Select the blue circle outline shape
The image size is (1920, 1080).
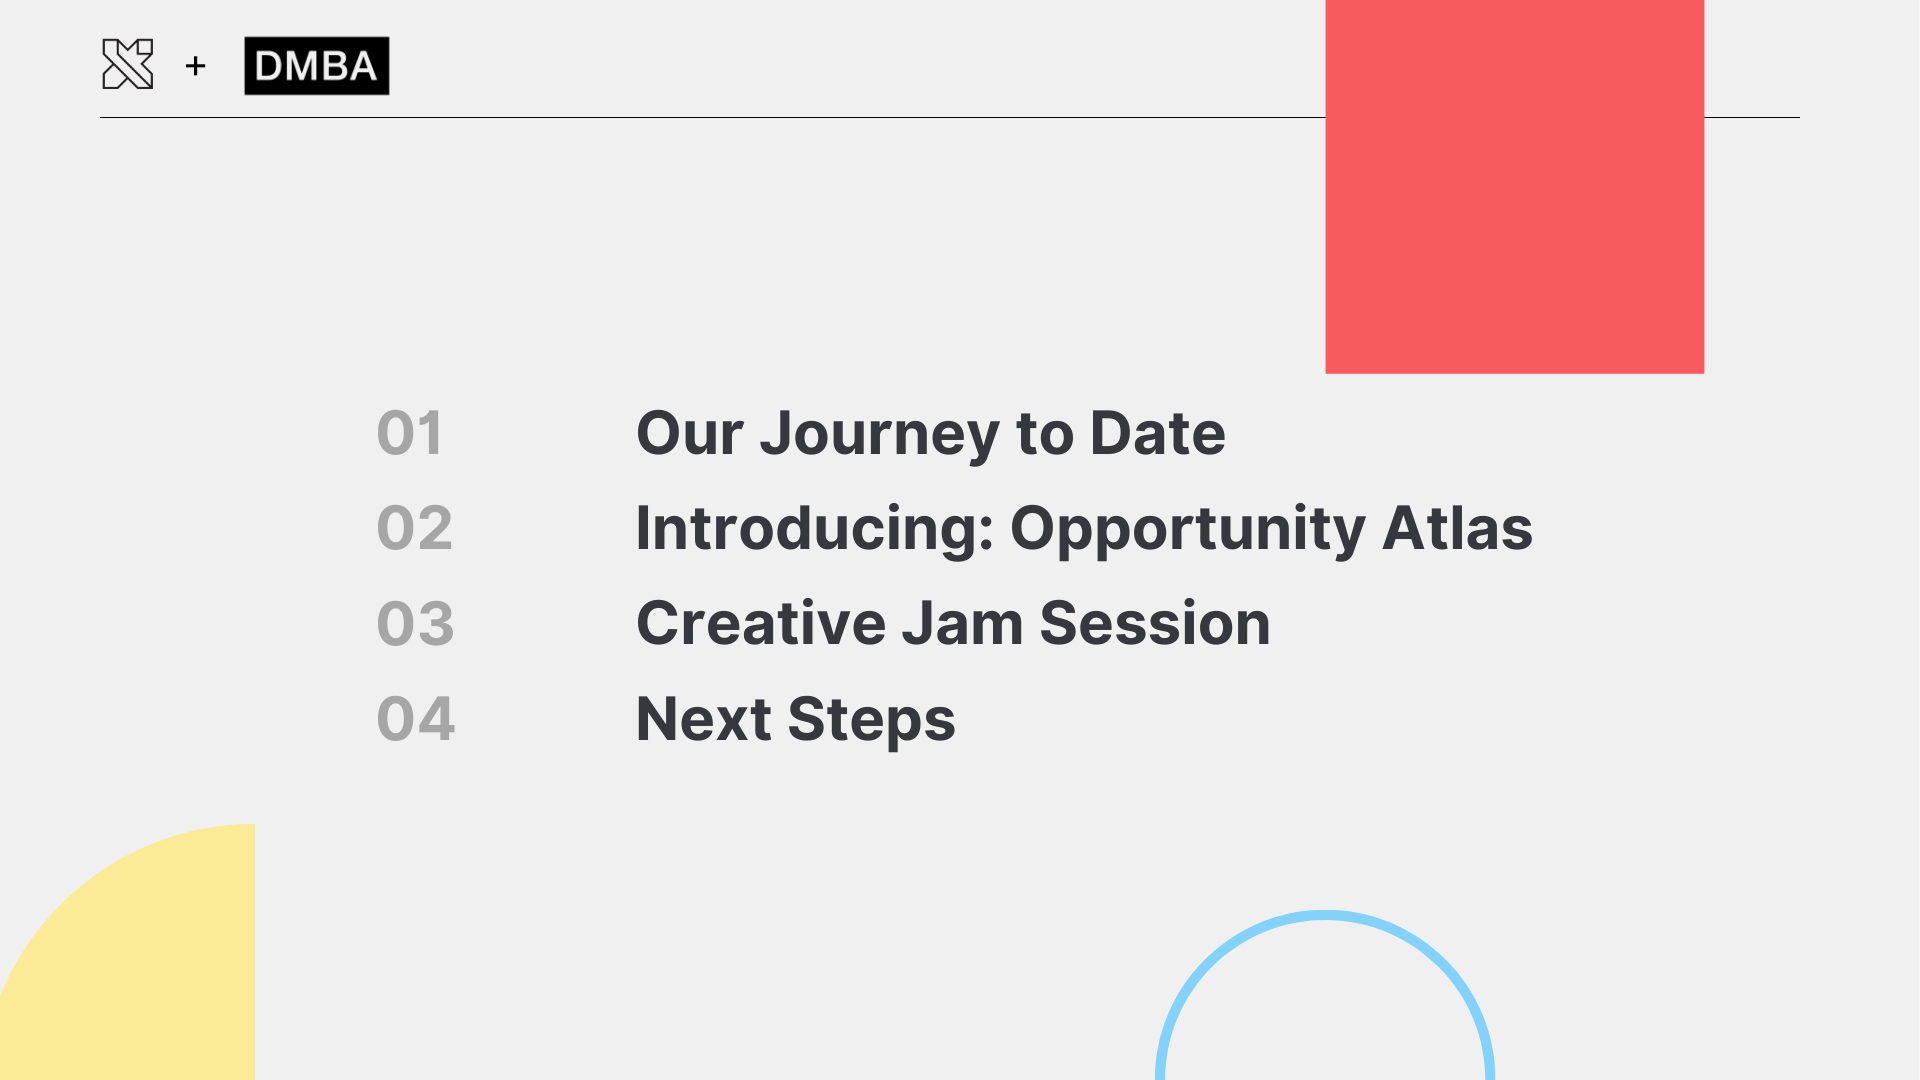[1325, 995]
